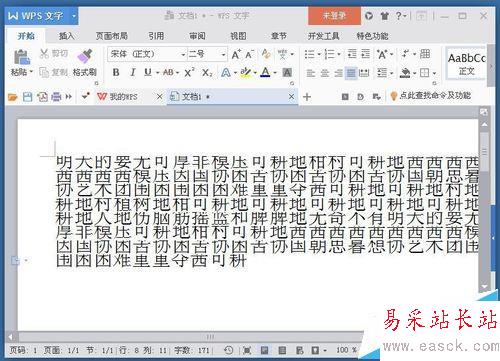Switch to the 开始 (Home) tab
This screenshot has height=361, width=500.
[x=26, y=36]
